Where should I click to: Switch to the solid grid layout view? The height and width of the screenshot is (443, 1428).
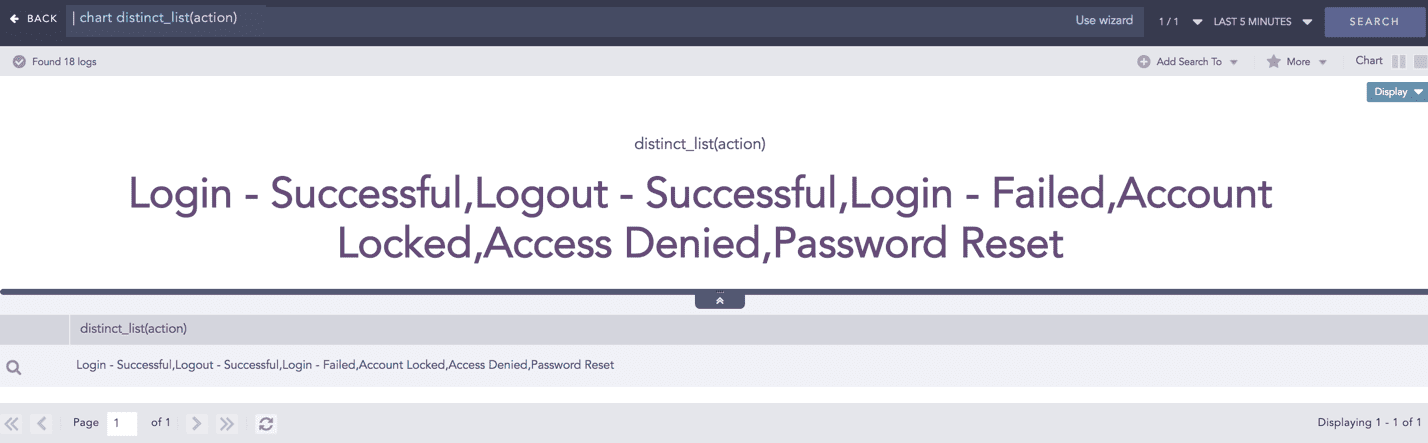(1420, 62)
